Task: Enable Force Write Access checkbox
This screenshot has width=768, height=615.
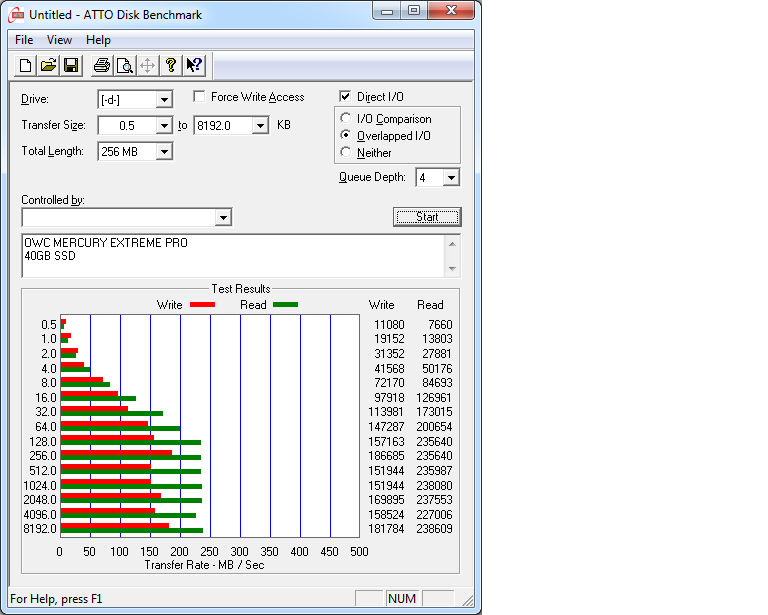Action: click(199, 96)
